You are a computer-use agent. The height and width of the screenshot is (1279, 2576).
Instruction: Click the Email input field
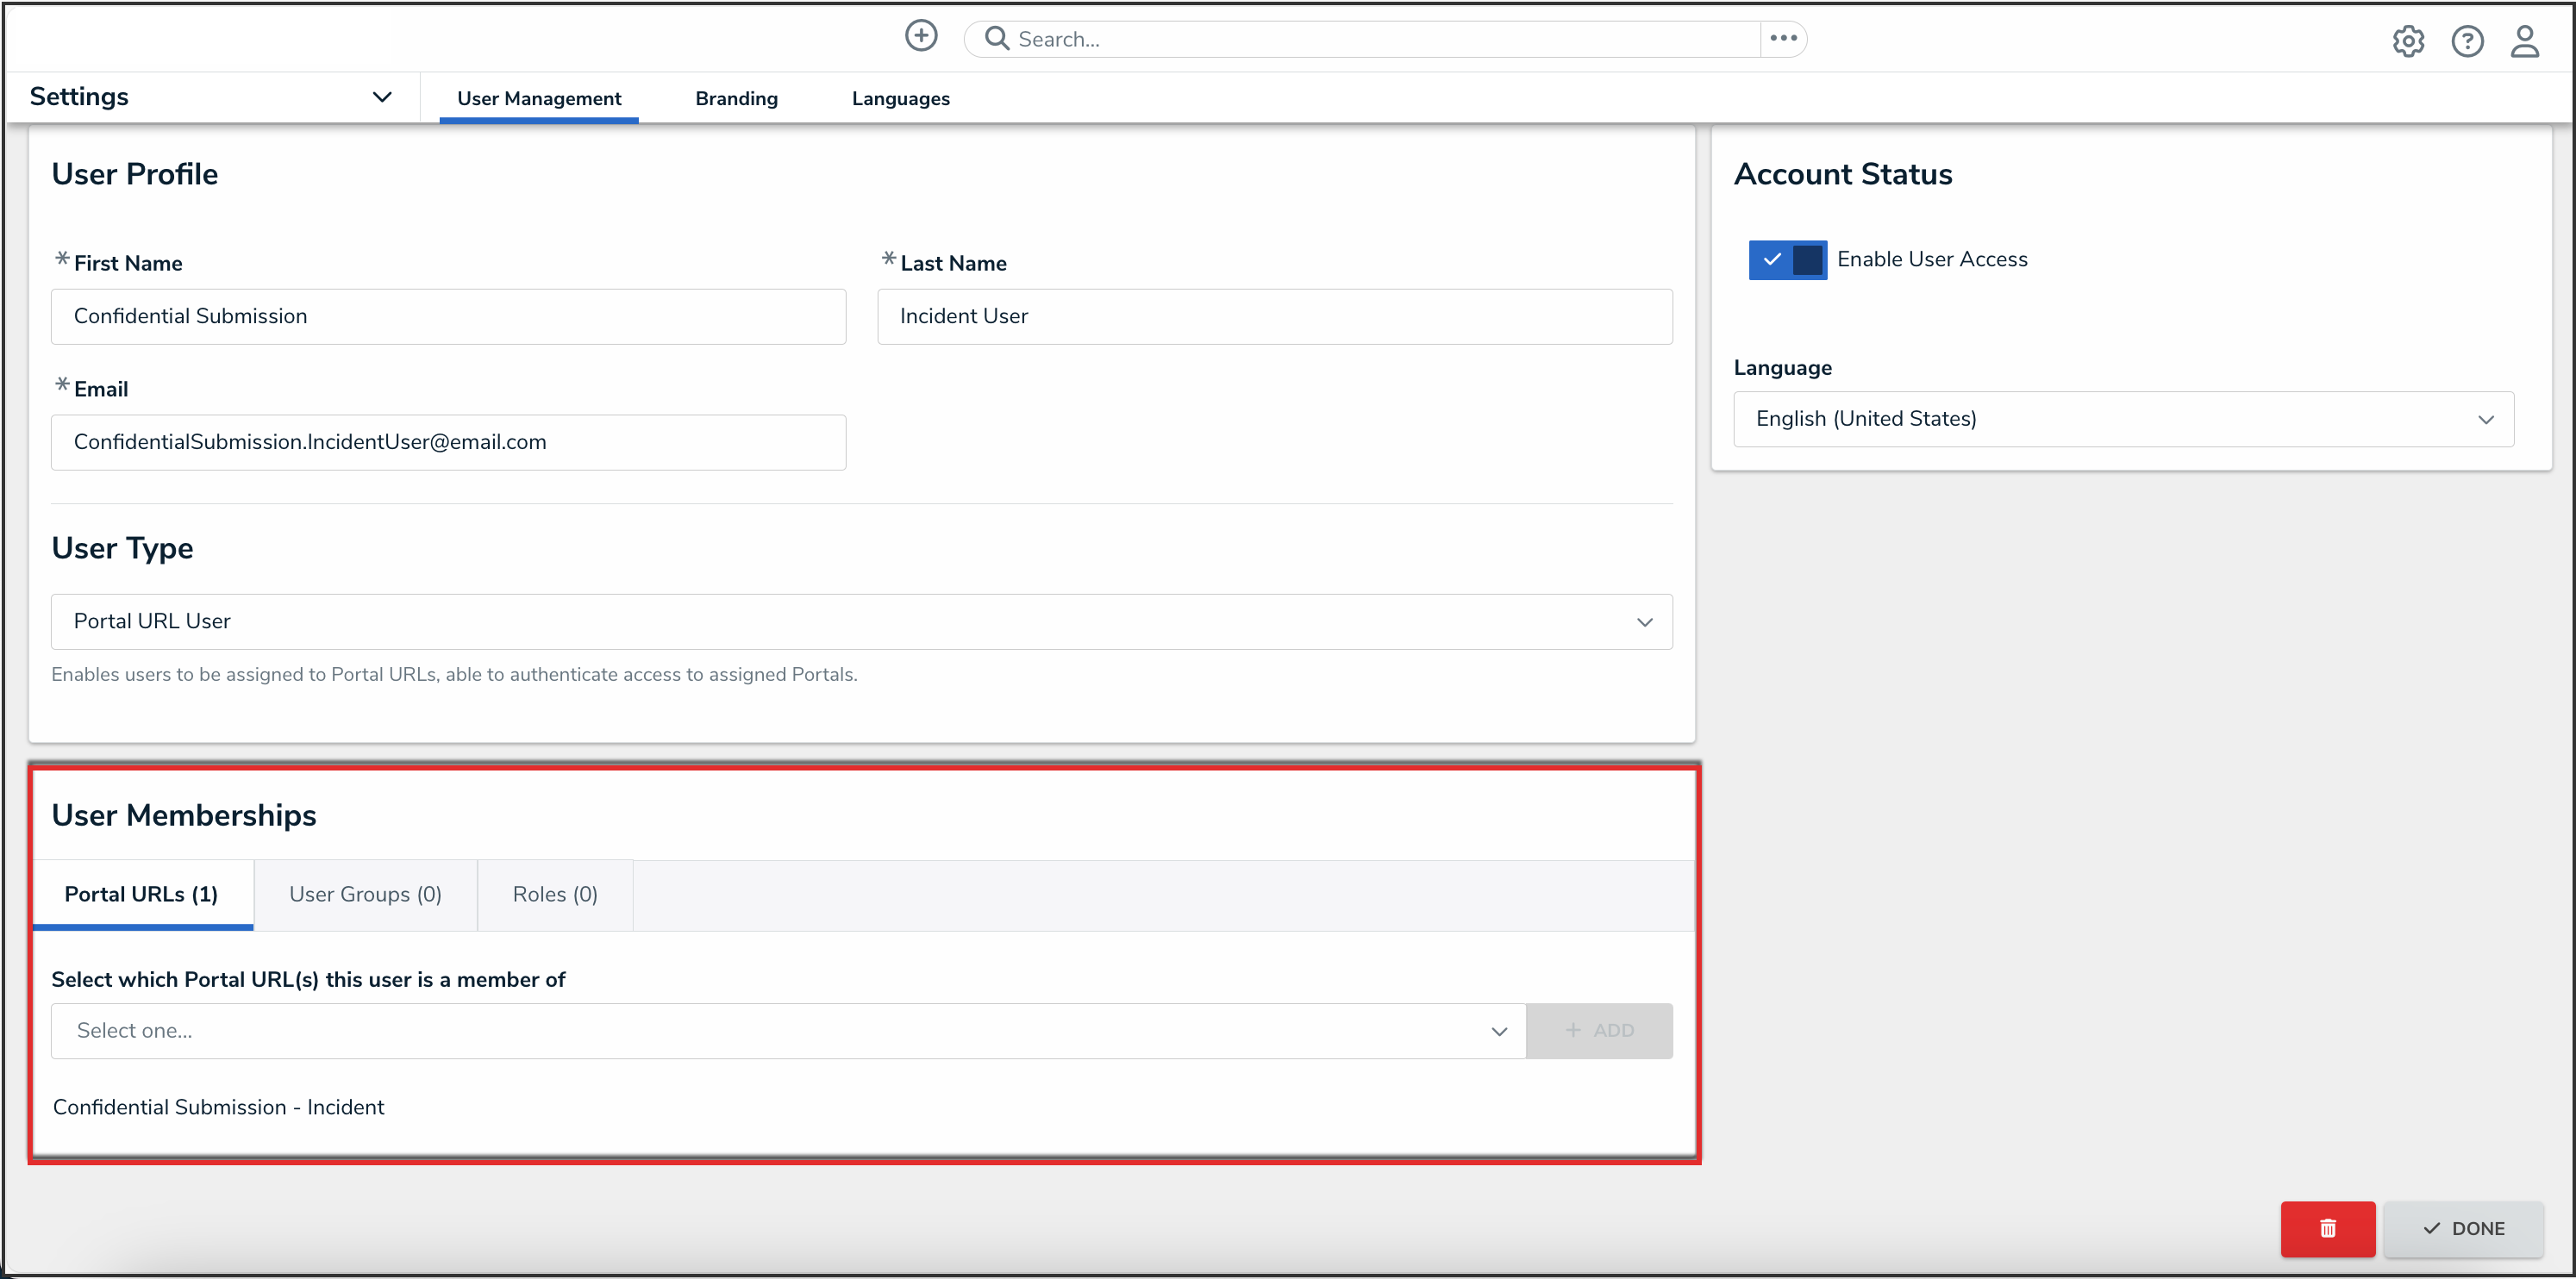coord(448,442)
